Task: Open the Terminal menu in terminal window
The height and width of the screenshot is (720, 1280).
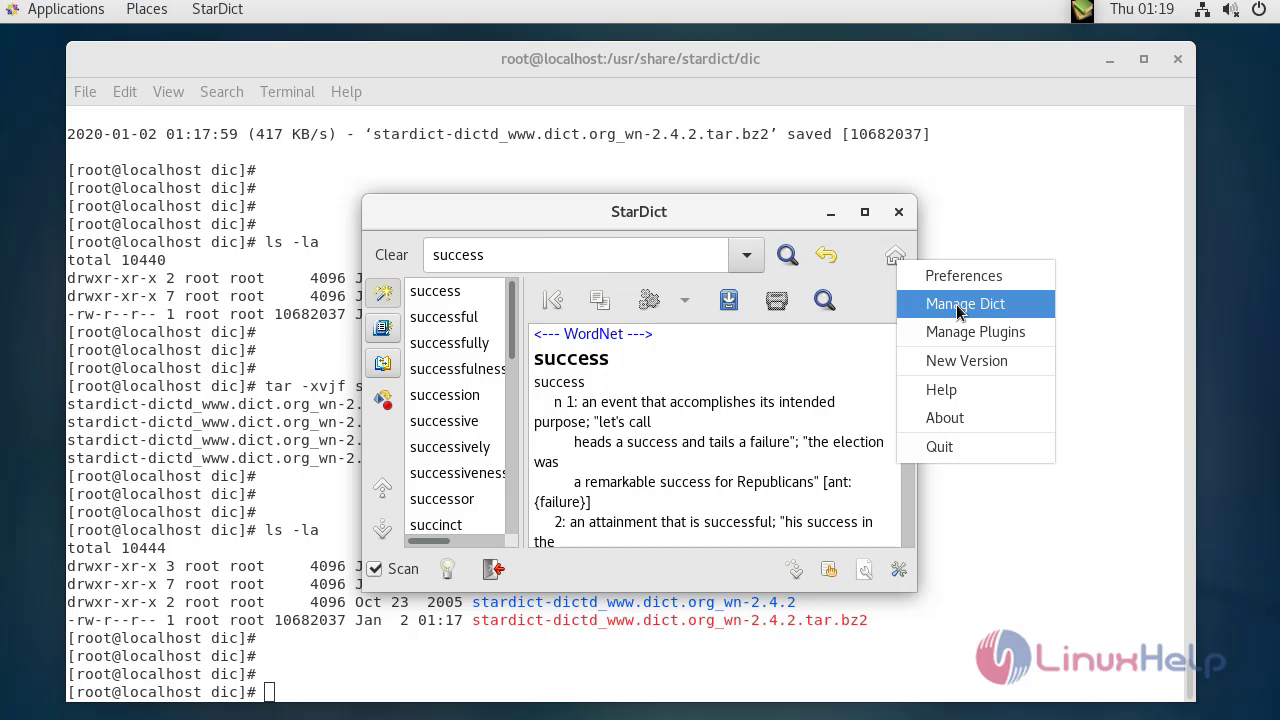Action: (287, 92)
